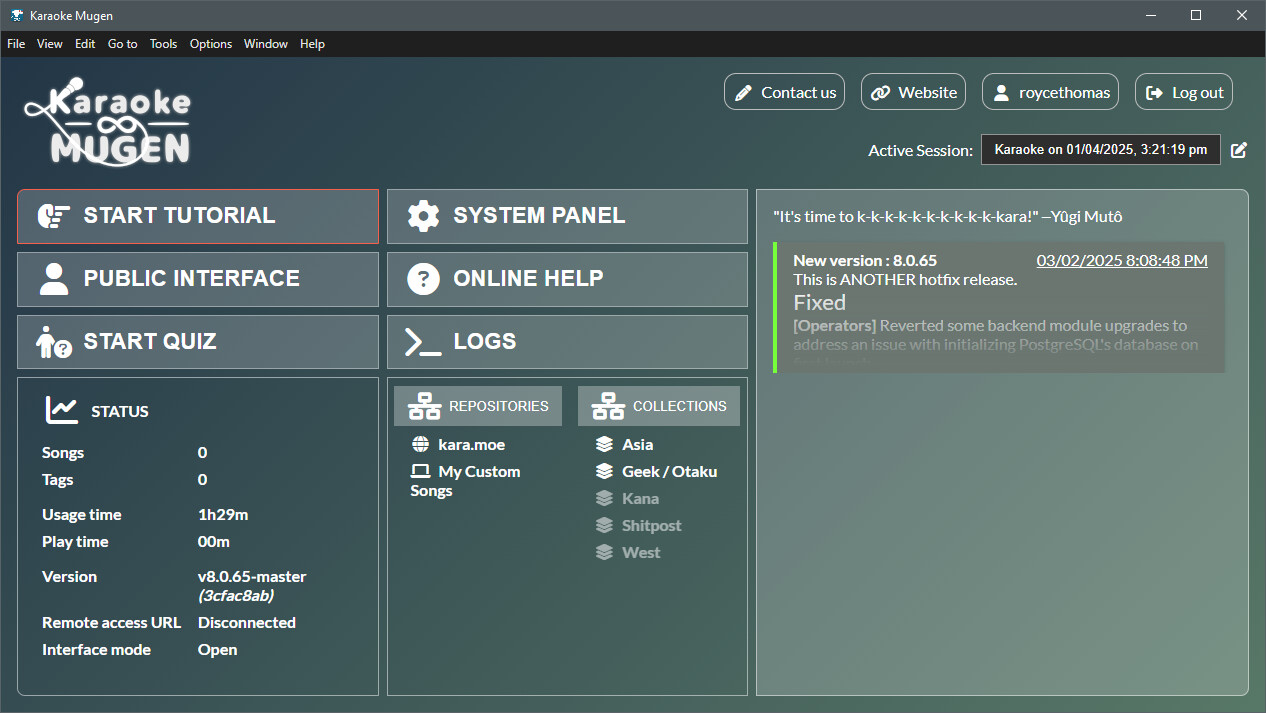Click the Online Help question mark icon
The height and width of the screenshot is (713, 1266).
tap(424, 279)
